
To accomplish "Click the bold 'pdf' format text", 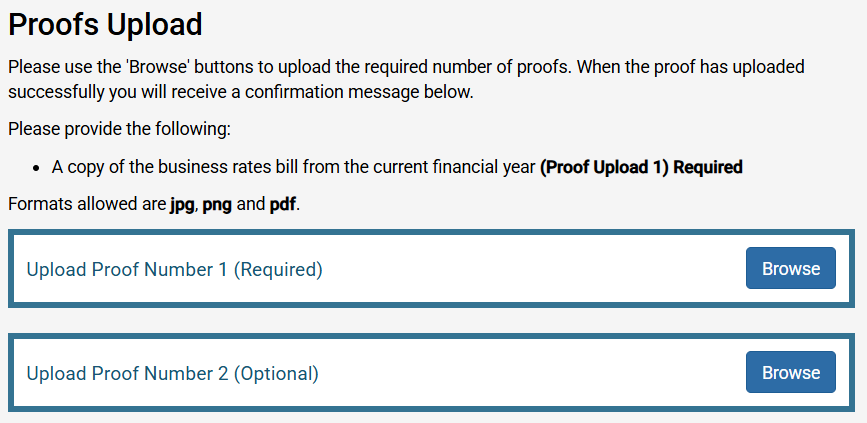I will (283, 204).
